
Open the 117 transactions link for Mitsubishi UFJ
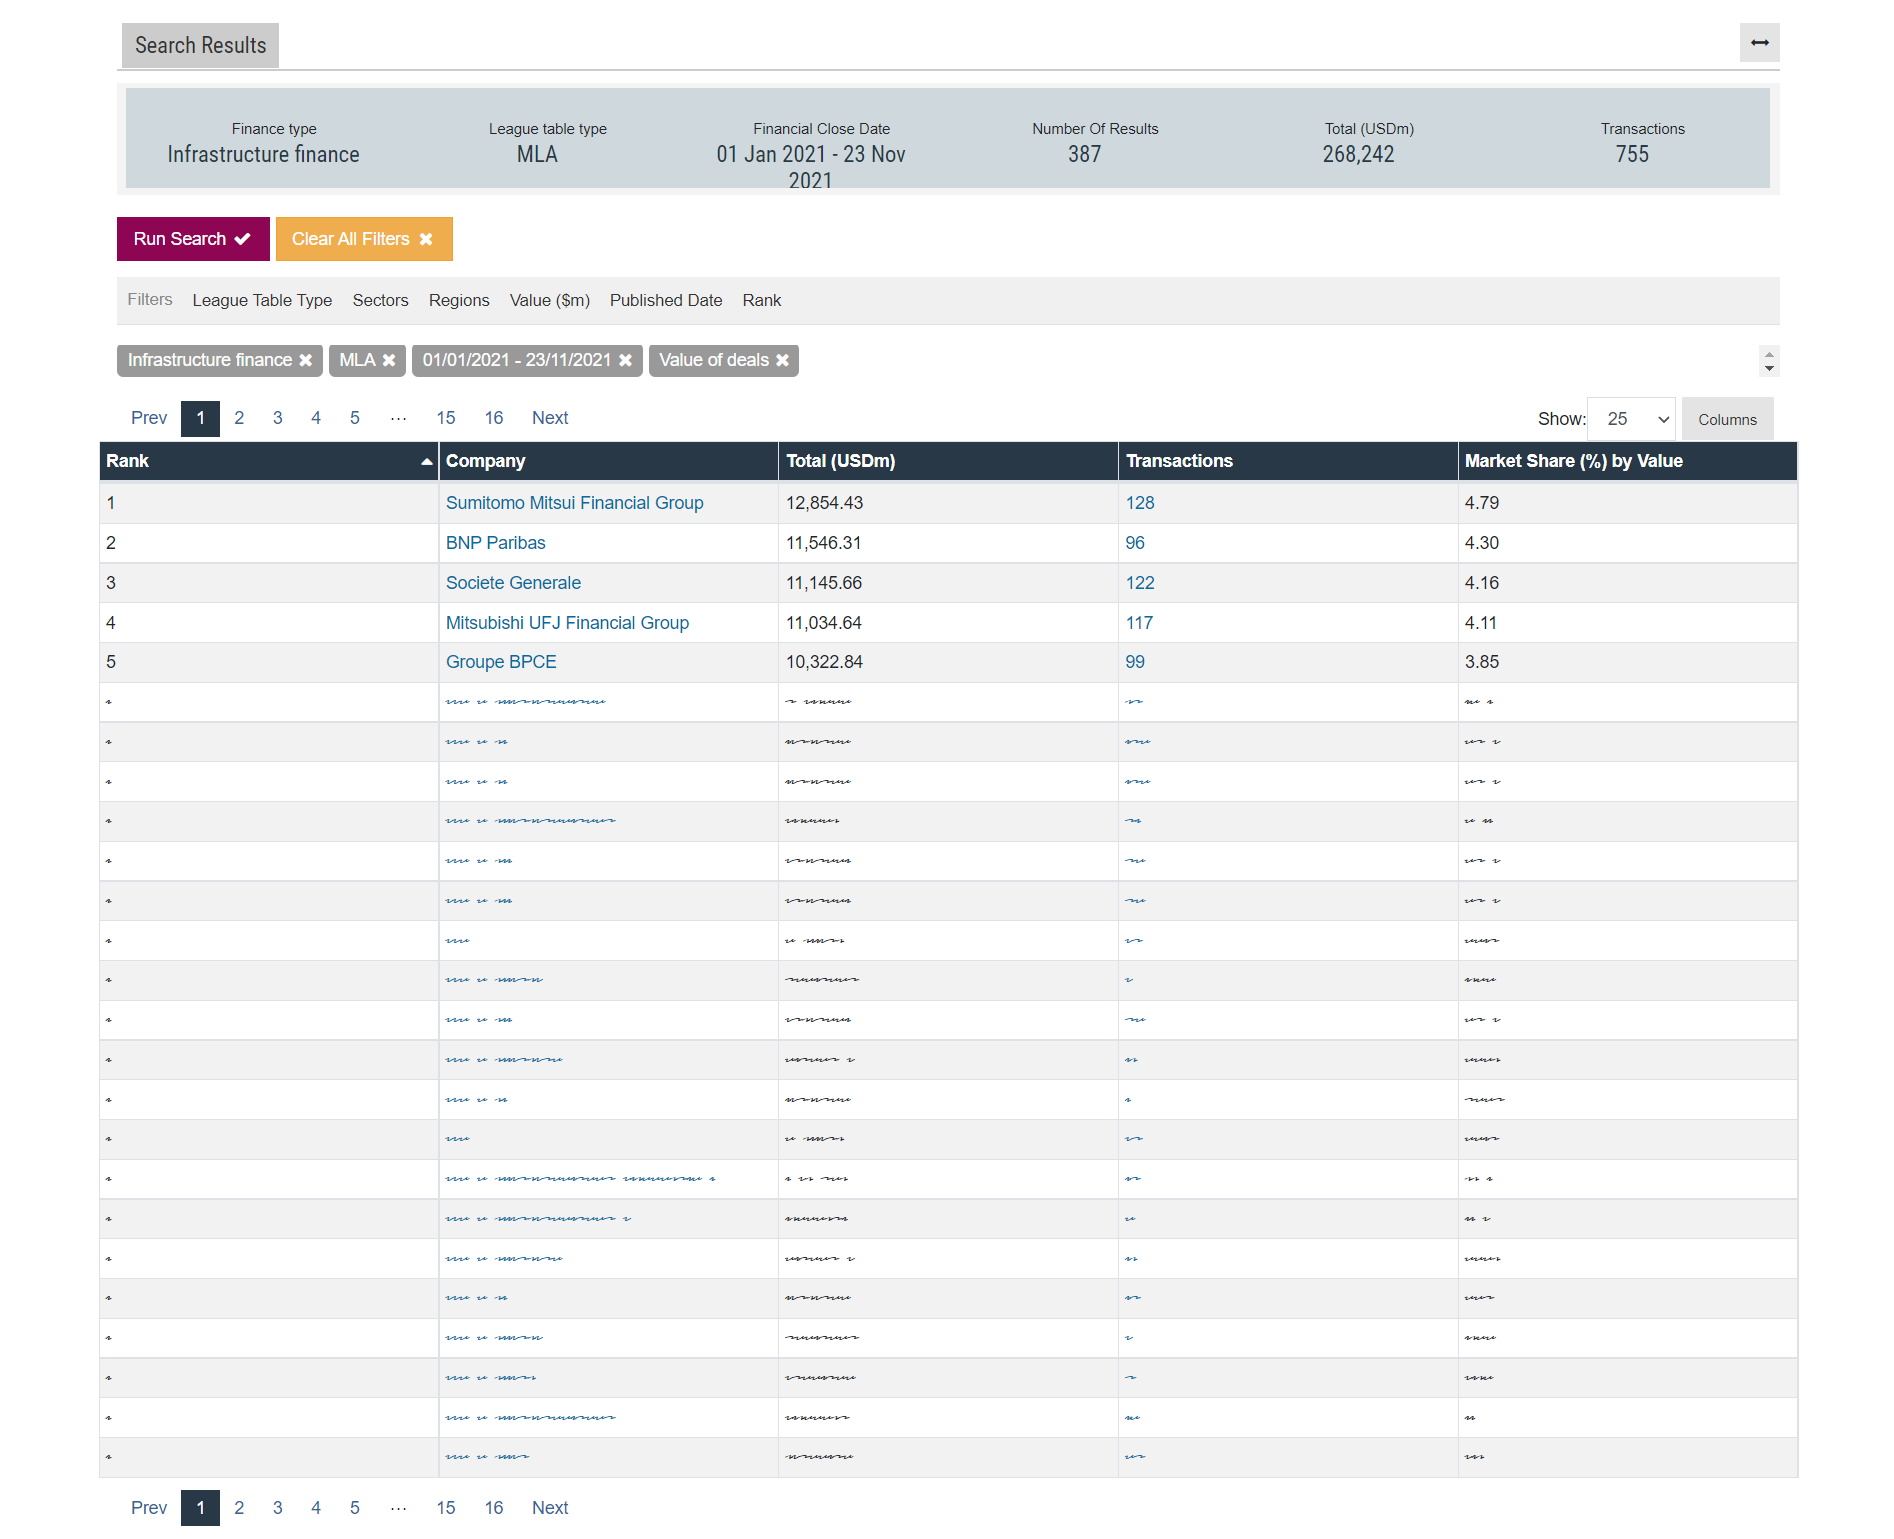1139,623
